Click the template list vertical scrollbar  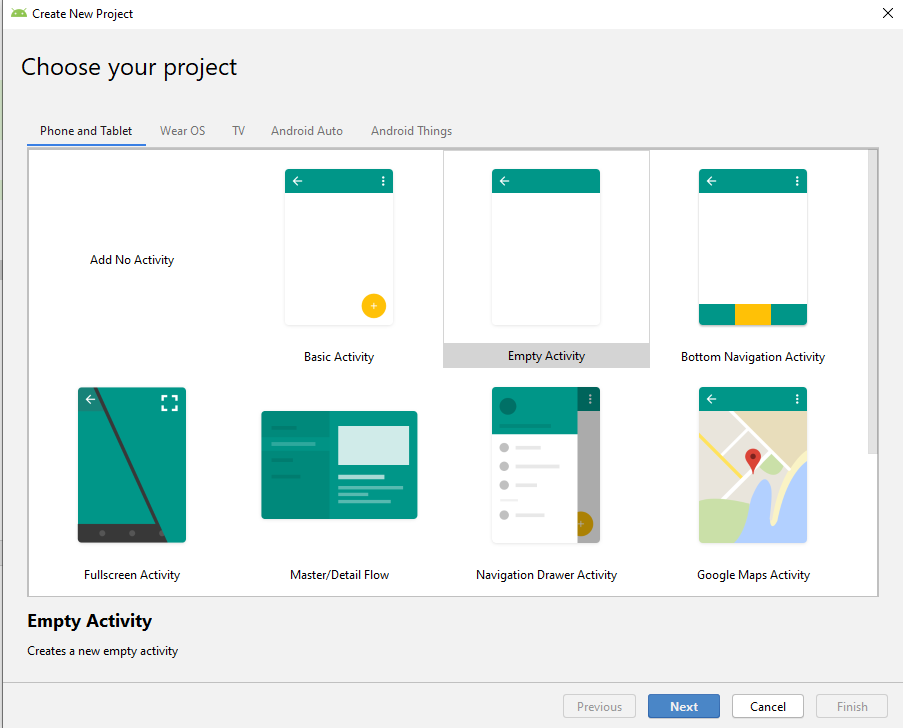(872, 302)
